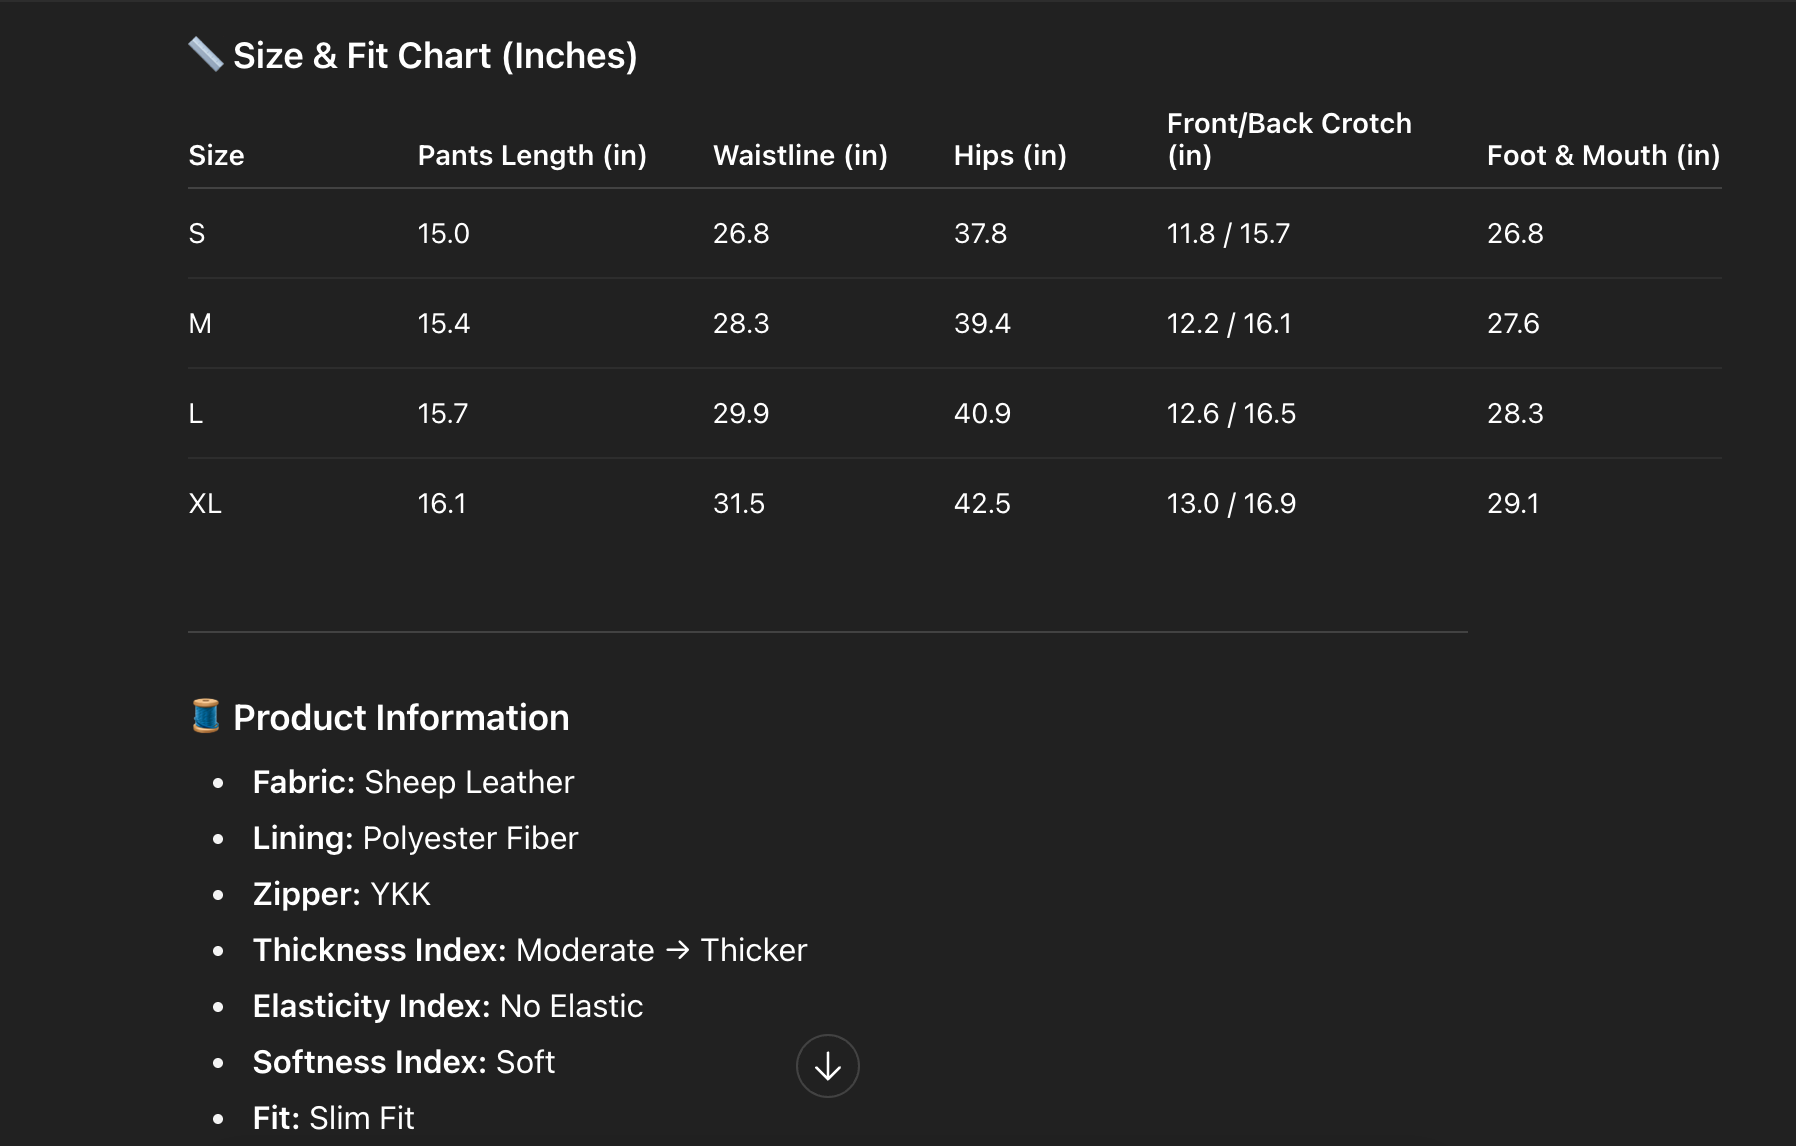Click the Product Information heading
This screenshot has width=1796, height=1146.
coord(401,718)
